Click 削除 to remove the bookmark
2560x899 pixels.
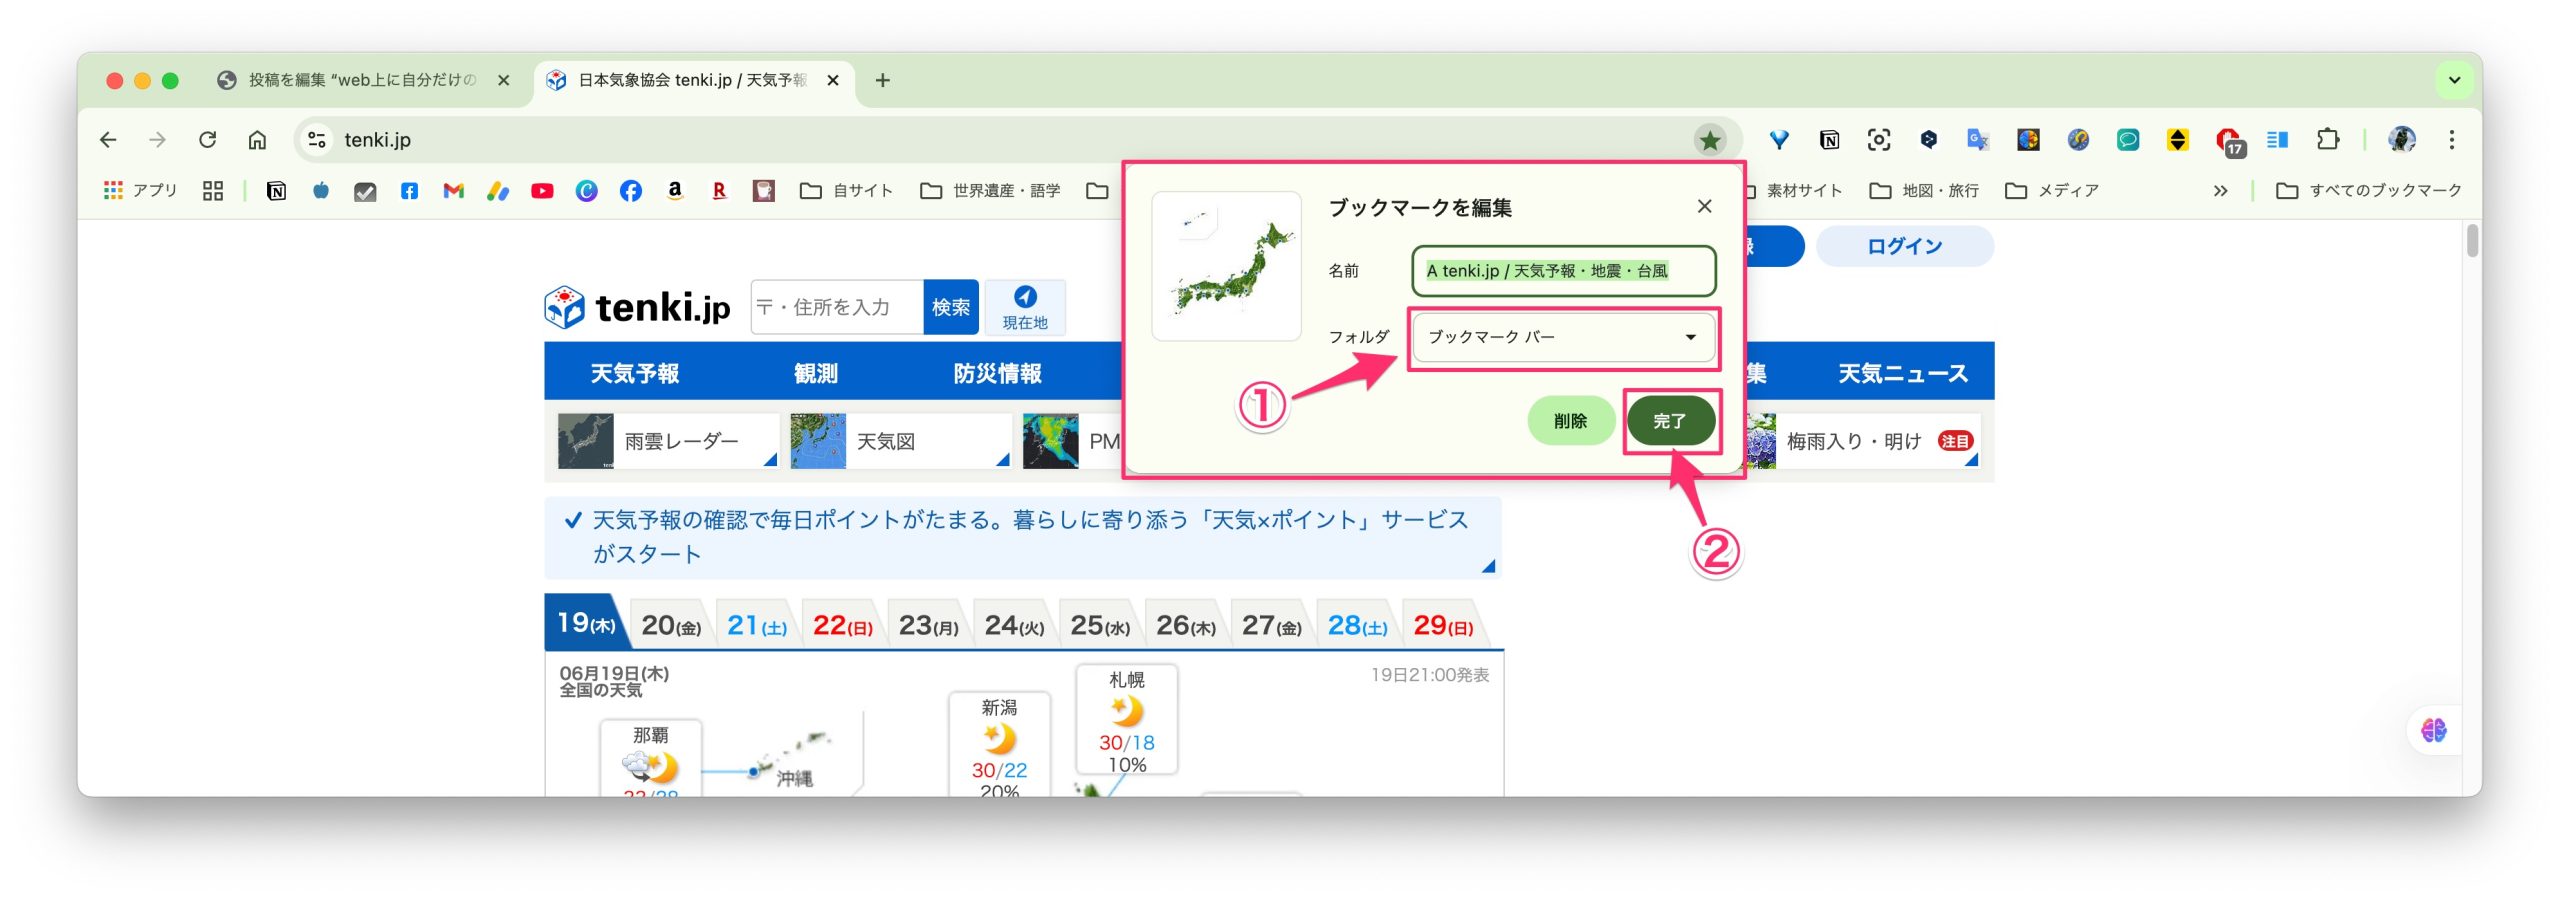click(1570, 421)
